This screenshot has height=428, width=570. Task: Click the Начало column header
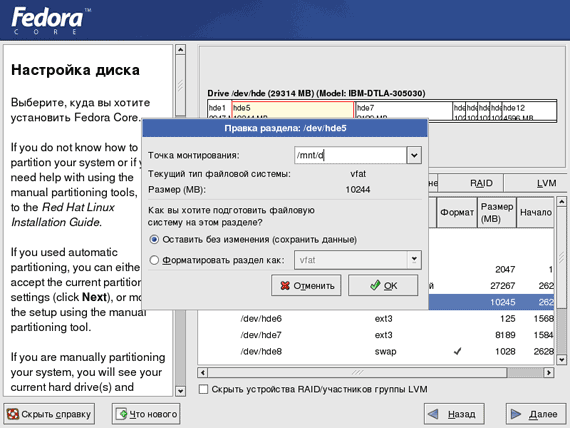535,212
